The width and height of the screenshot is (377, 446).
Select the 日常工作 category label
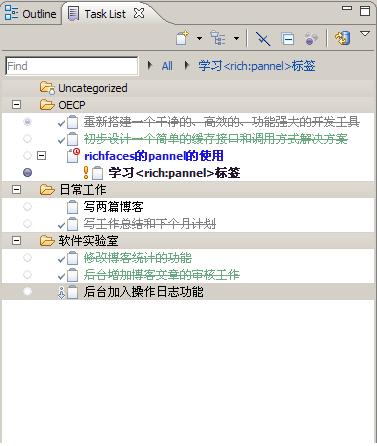[83, 190]
